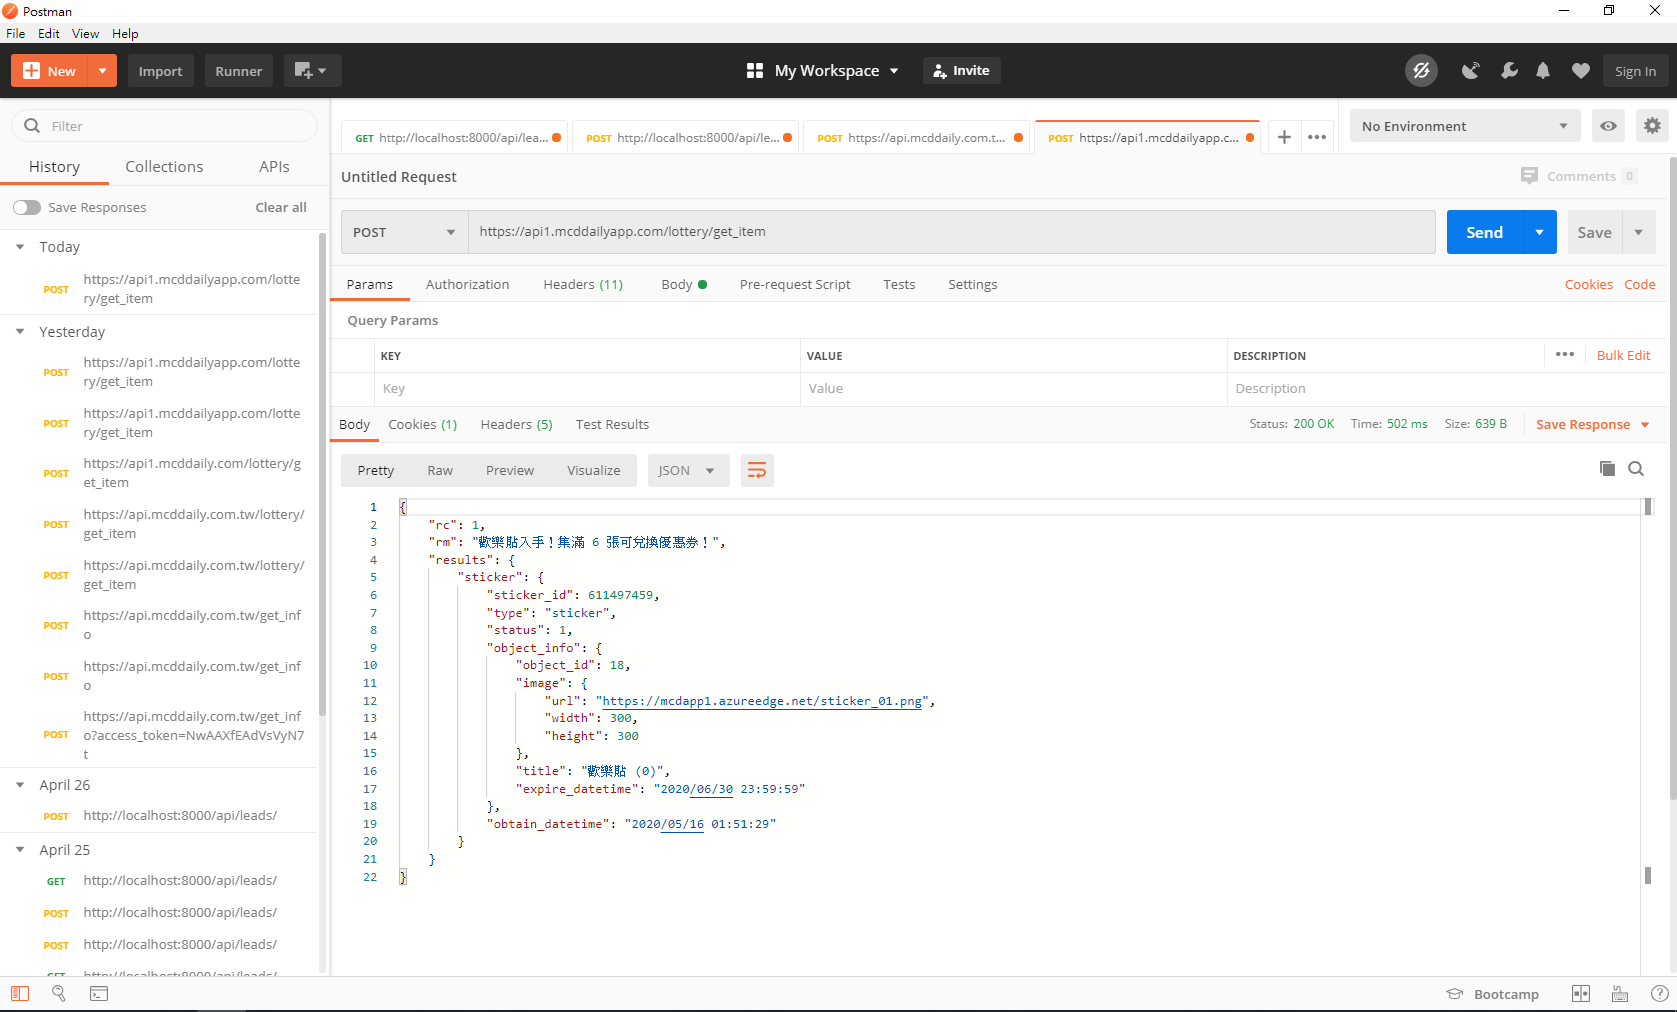Toggle sidebar visibility icon in status bar
Viewport: 1677px width, 1012px height.
coord(20,993)
